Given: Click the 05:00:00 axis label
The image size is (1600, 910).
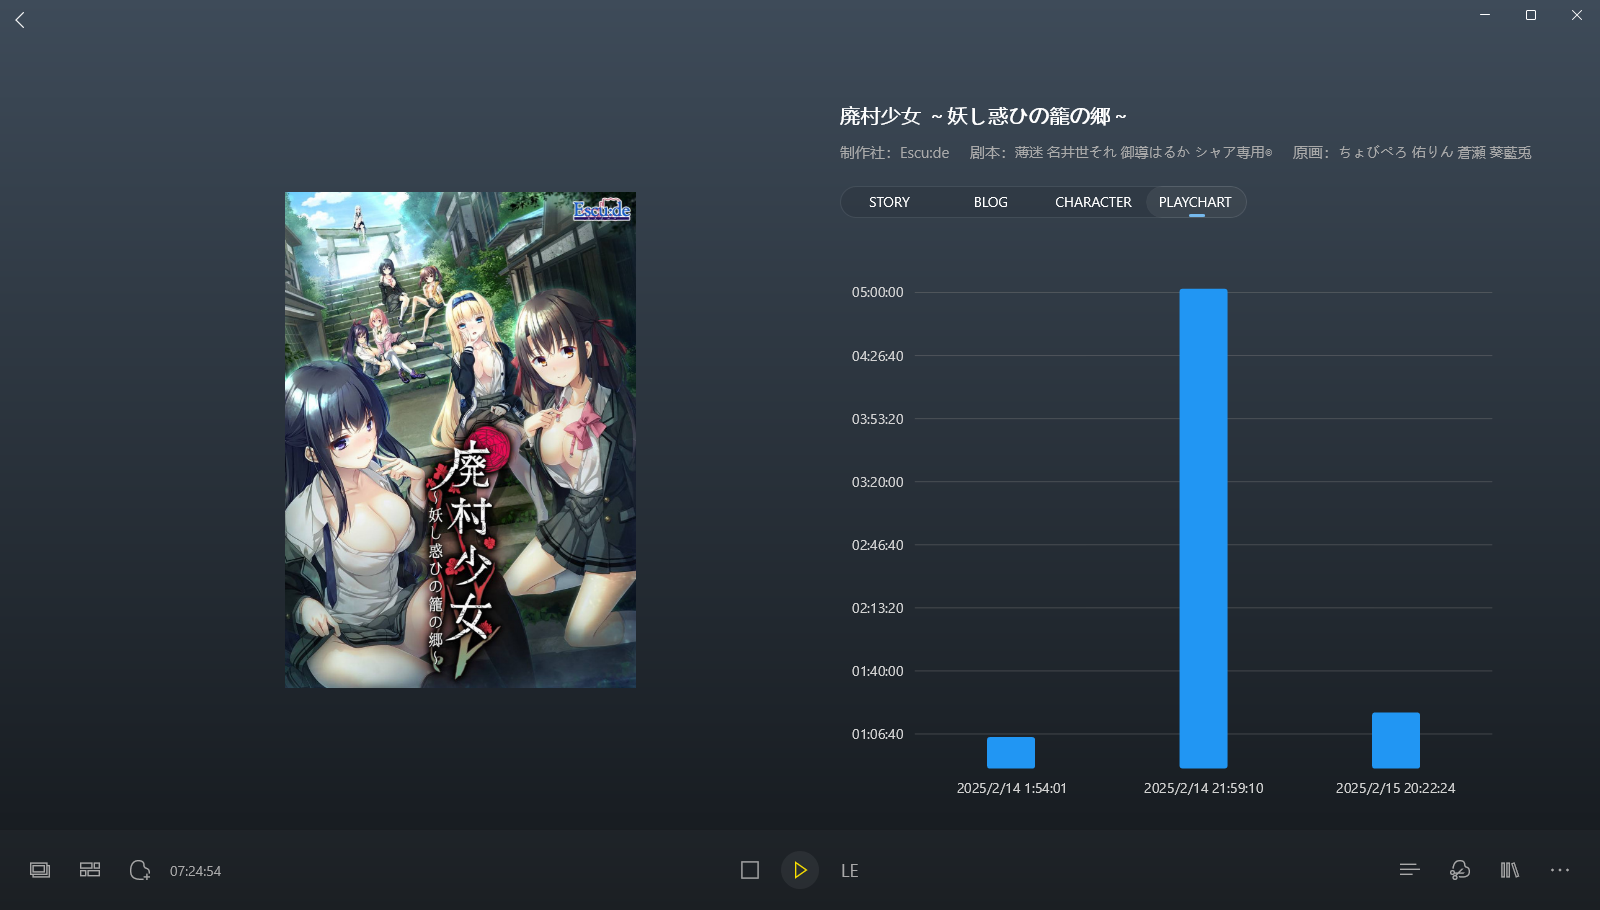Looking at the screenshot, I should pos(877,292).
